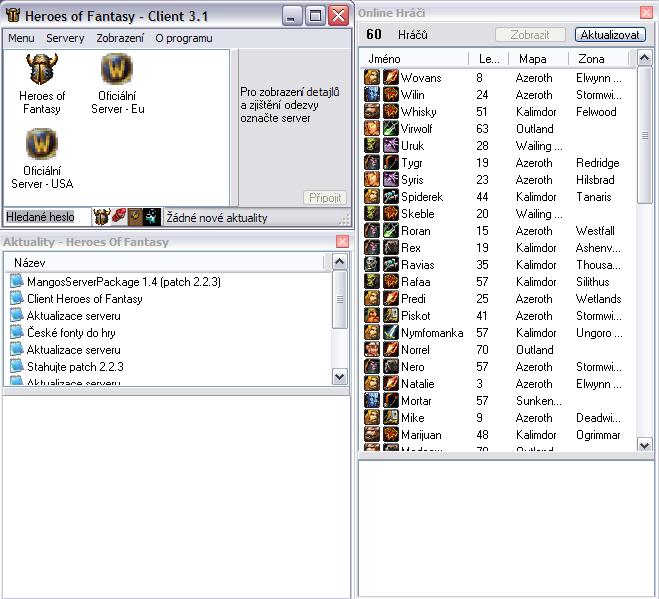Screen dimensions: 659x599
Task: Click the race portrait icon next to Wovans
Action: [372, 77]
